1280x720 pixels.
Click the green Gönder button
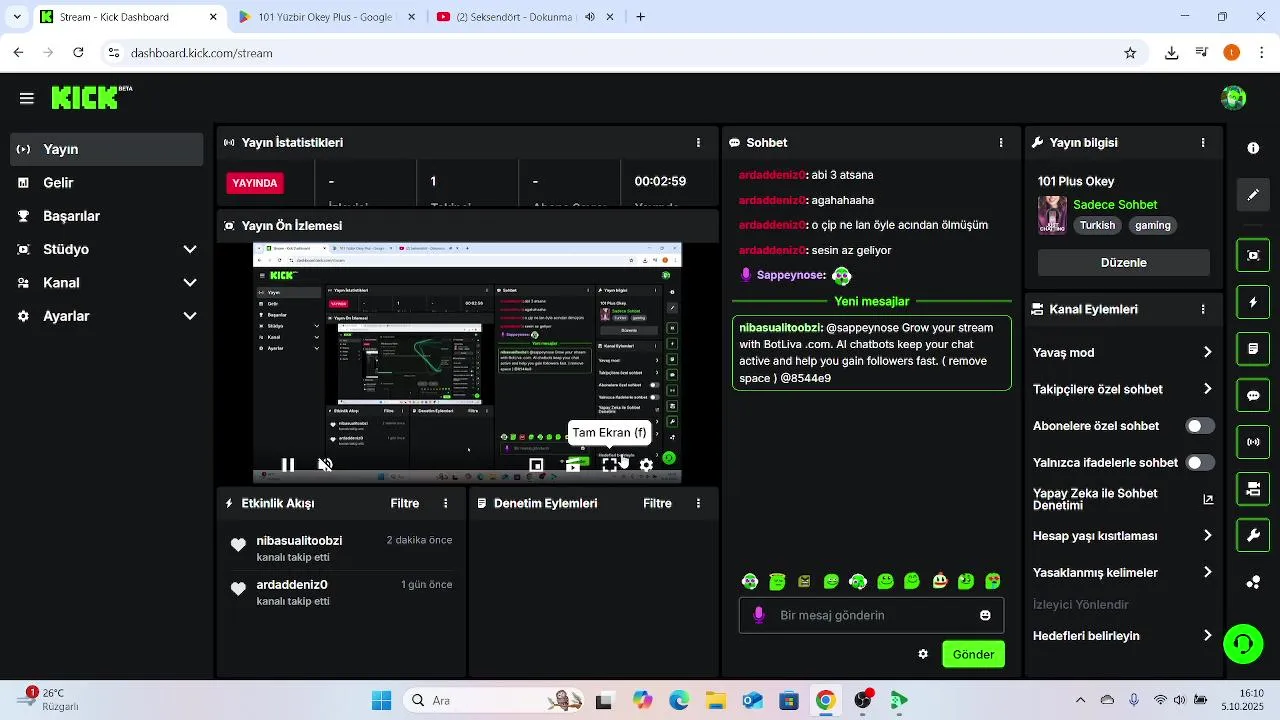973,654
